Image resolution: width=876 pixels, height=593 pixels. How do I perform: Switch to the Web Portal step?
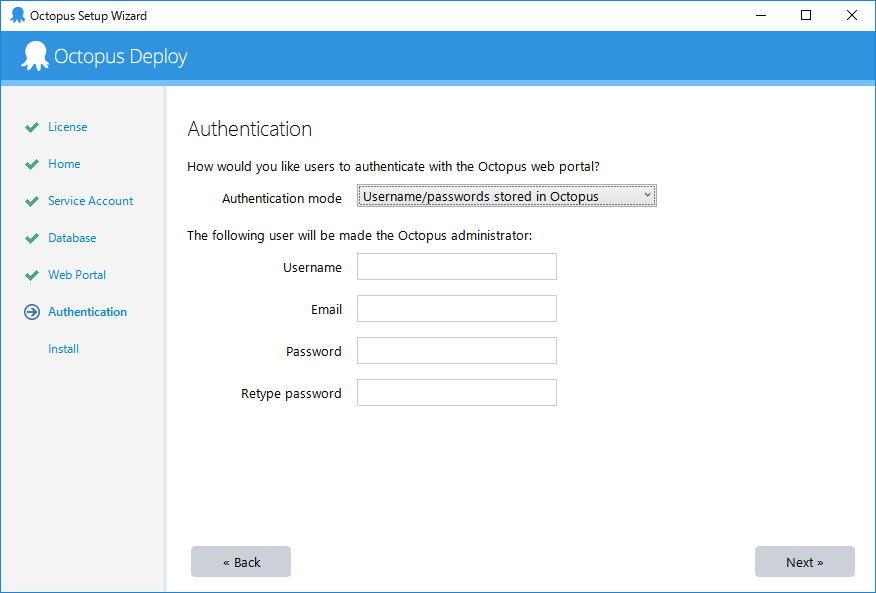click(77, 274)
